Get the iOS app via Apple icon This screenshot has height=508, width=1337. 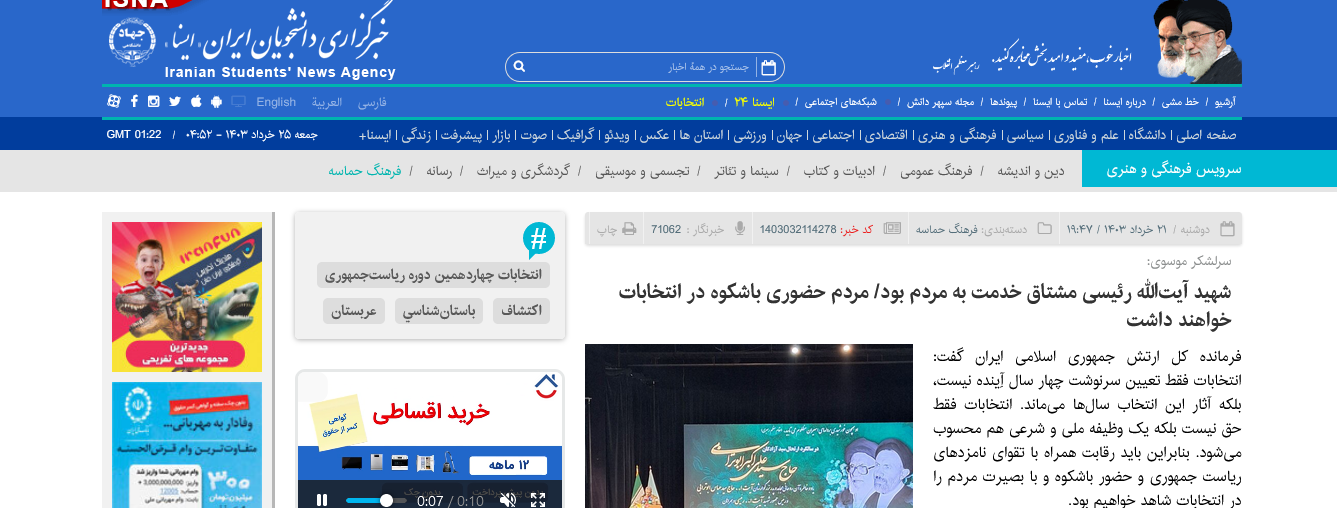tap(196, 101)
